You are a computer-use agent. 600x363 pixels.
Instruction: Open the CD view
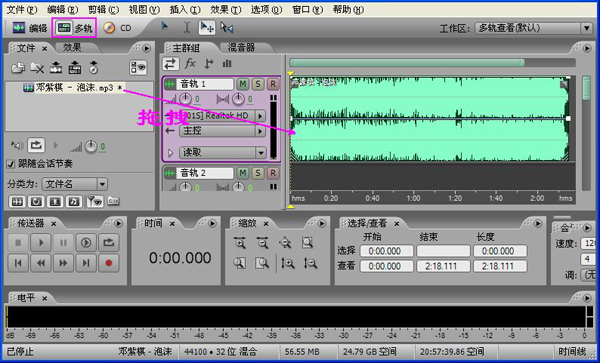point(117,28)
